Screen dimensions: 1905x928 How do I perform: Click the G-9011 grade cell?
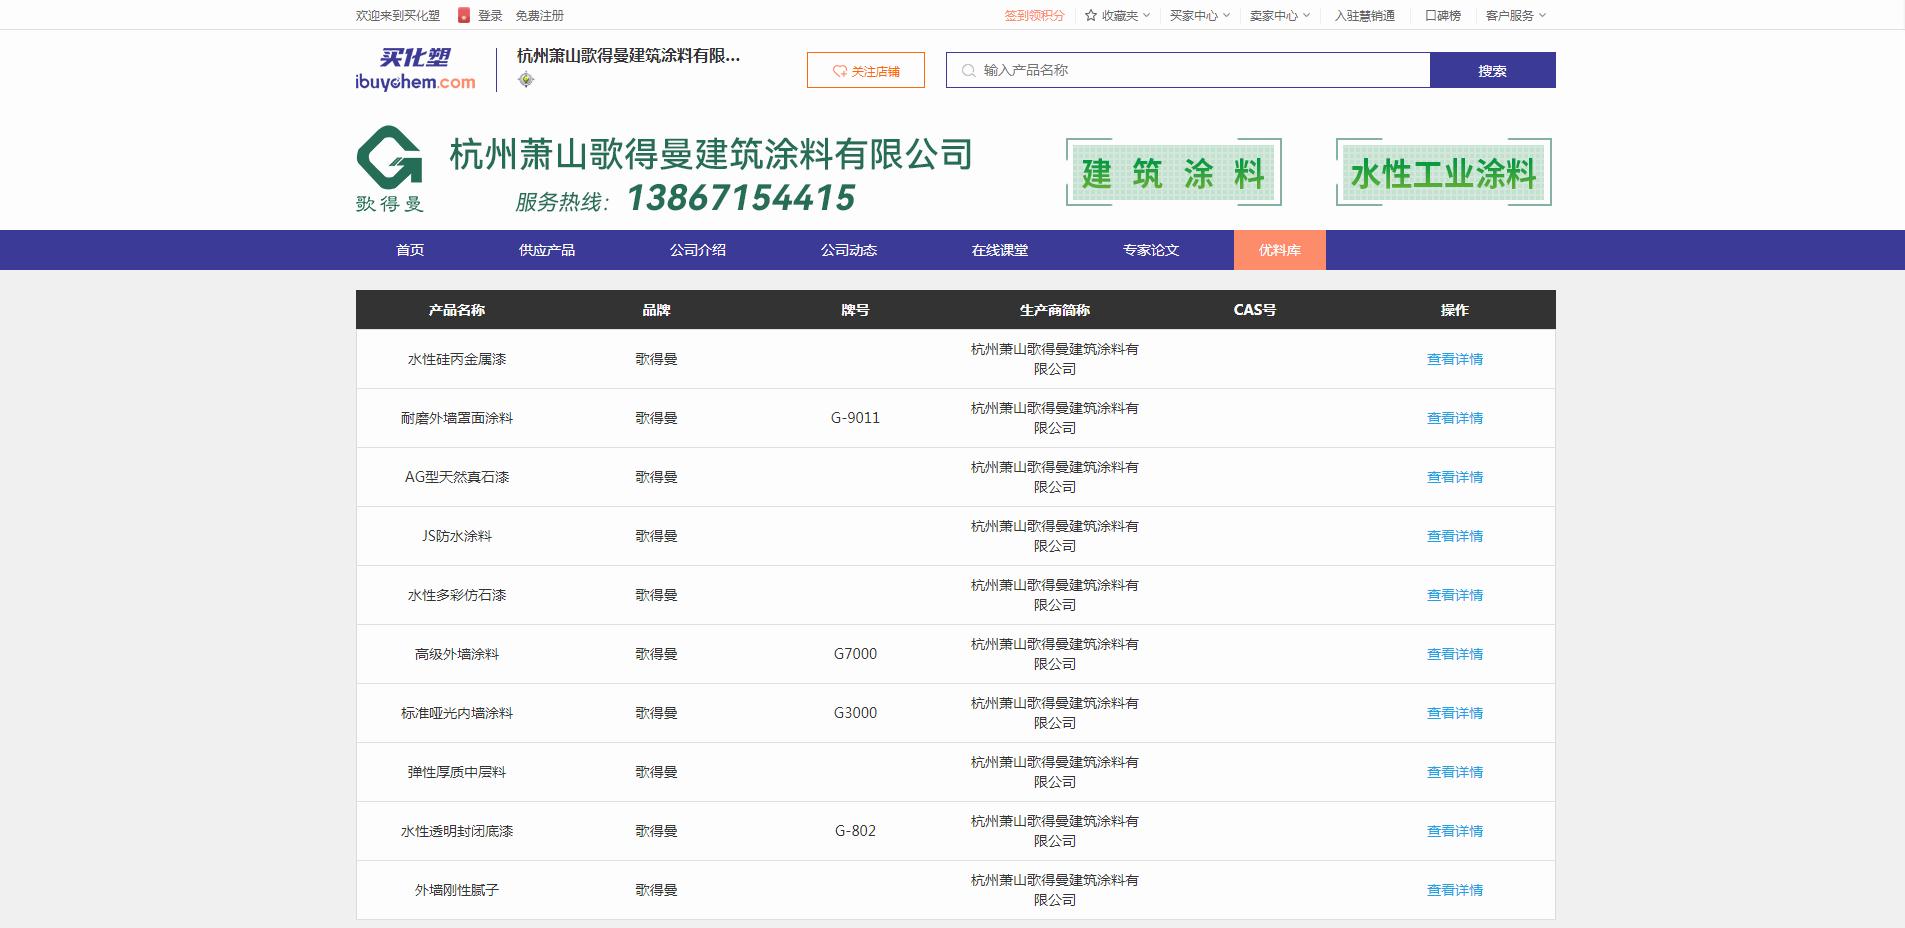855,418
